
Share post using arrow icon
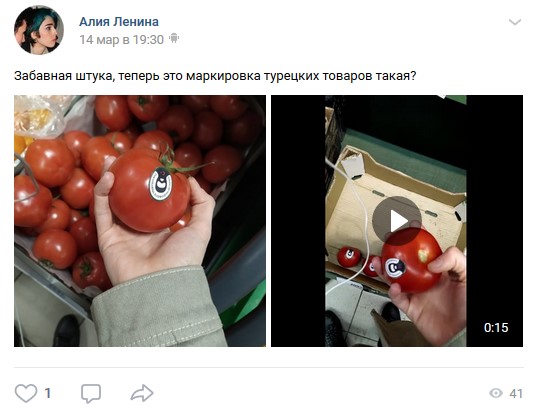coord(142,393)
